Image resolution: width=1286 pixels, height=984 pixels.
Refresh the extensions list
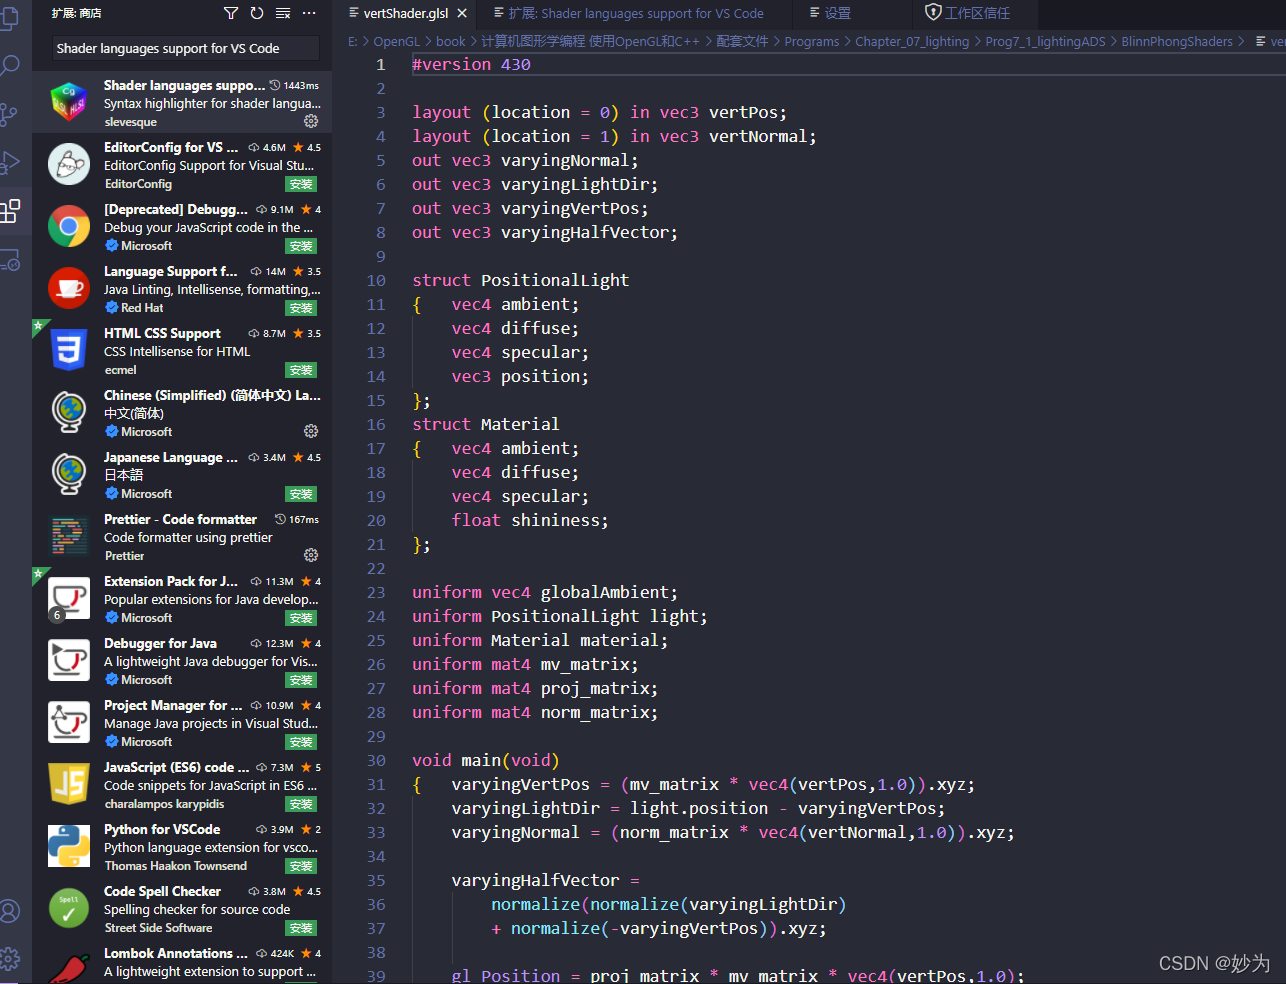click(257, 13)
